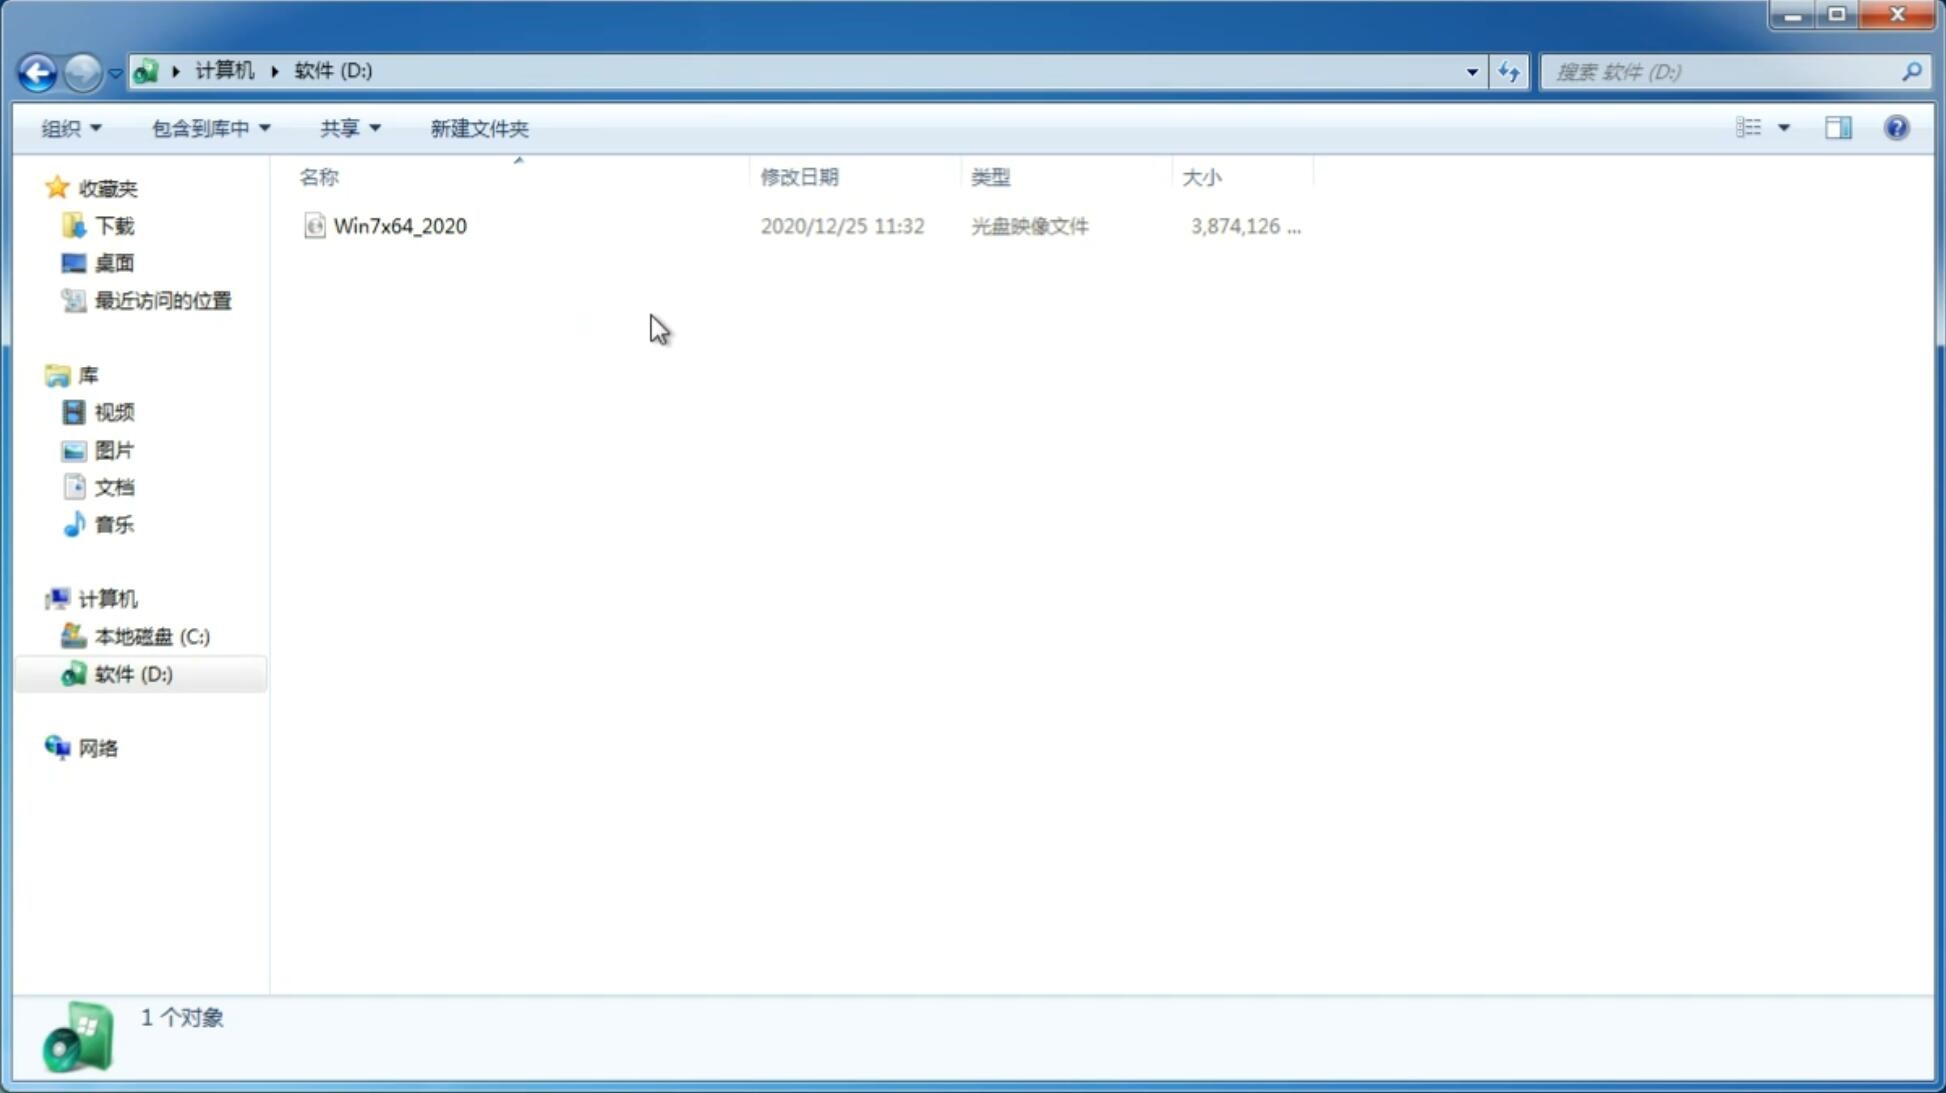The height and width of the screenshot is (1093, 1946).
Task: Navigate to 本地磁盘 (C:) drive
Action: pyautogui.click(x=151, y=636)
